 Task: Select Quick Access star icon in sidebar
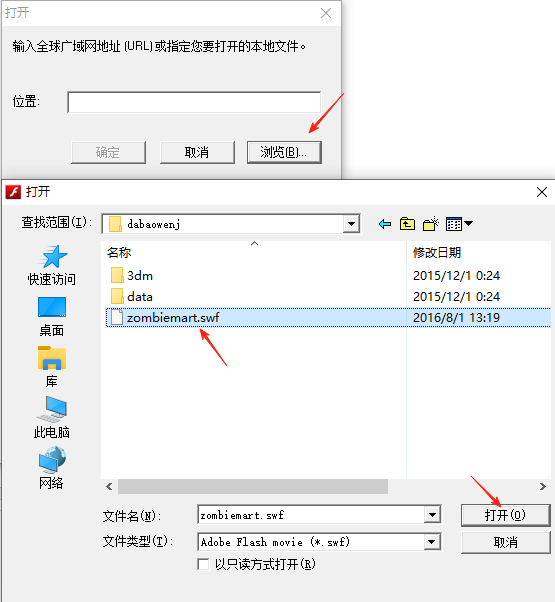click(53, 257)
